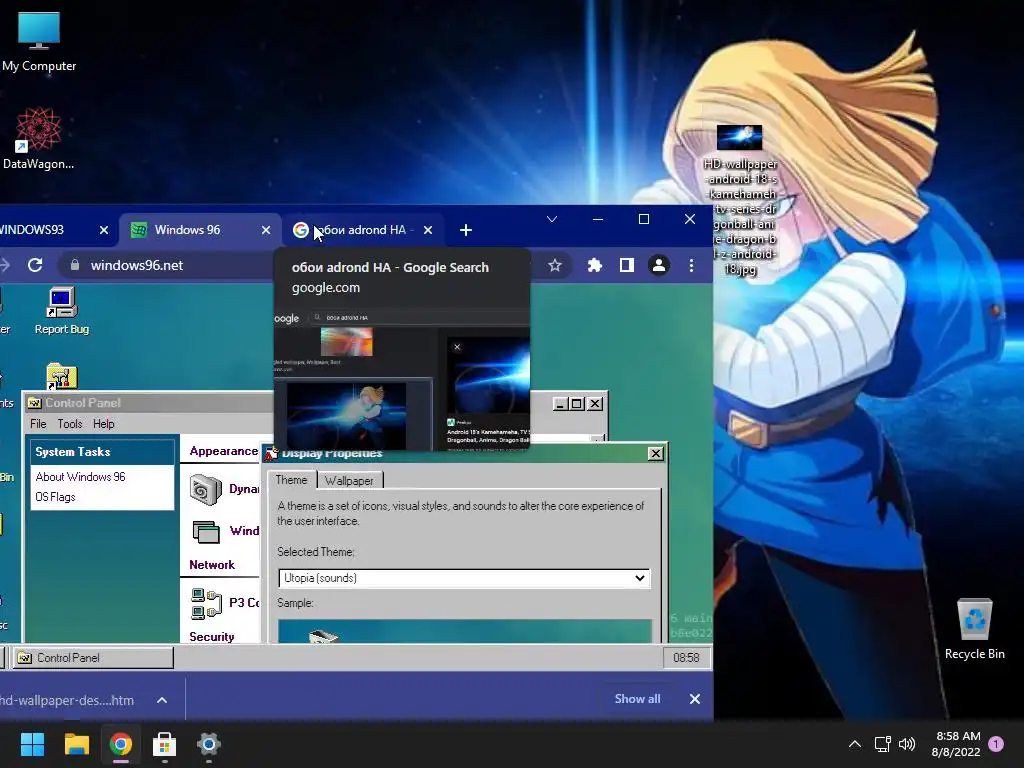Viewport: 1024px width, 768px height.
Task: Open the Recycle Bin on desktop
Action: point(974,630)
